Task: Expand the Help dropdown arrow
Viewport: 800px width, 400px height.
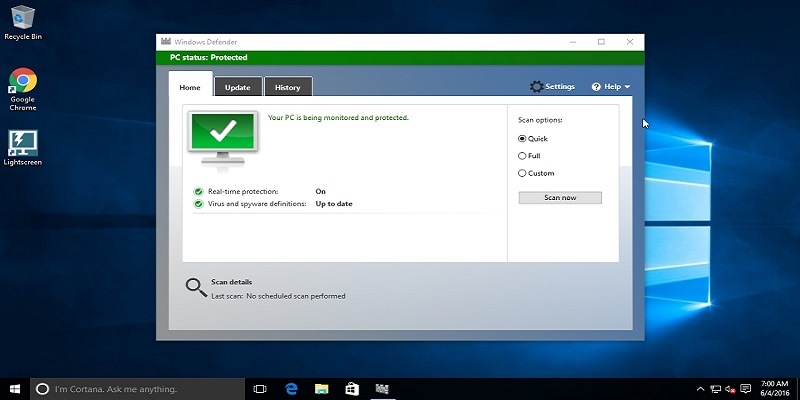Action: [x=627, y=87]
